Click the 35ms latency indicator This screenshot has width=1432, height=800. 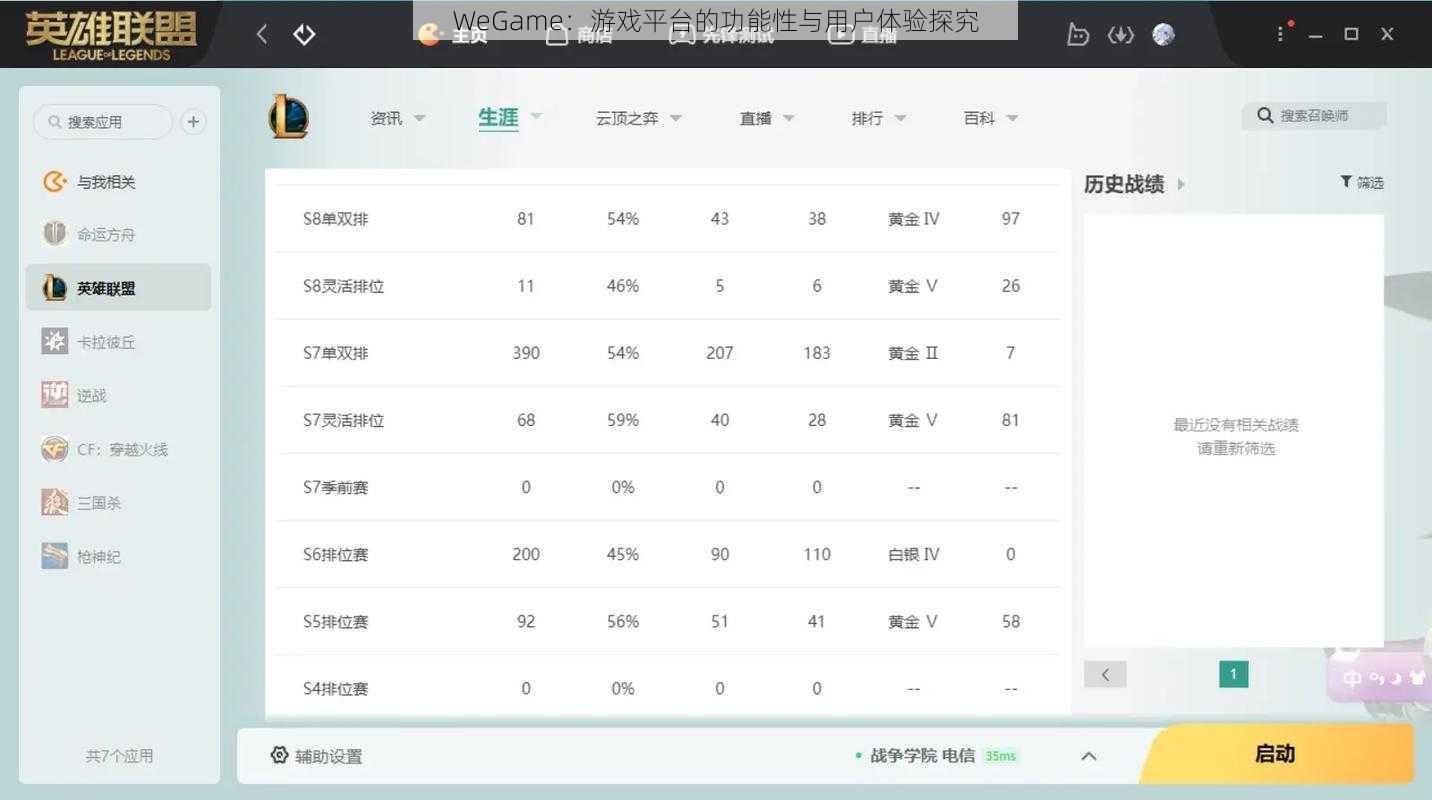(x=1000, y=756)
